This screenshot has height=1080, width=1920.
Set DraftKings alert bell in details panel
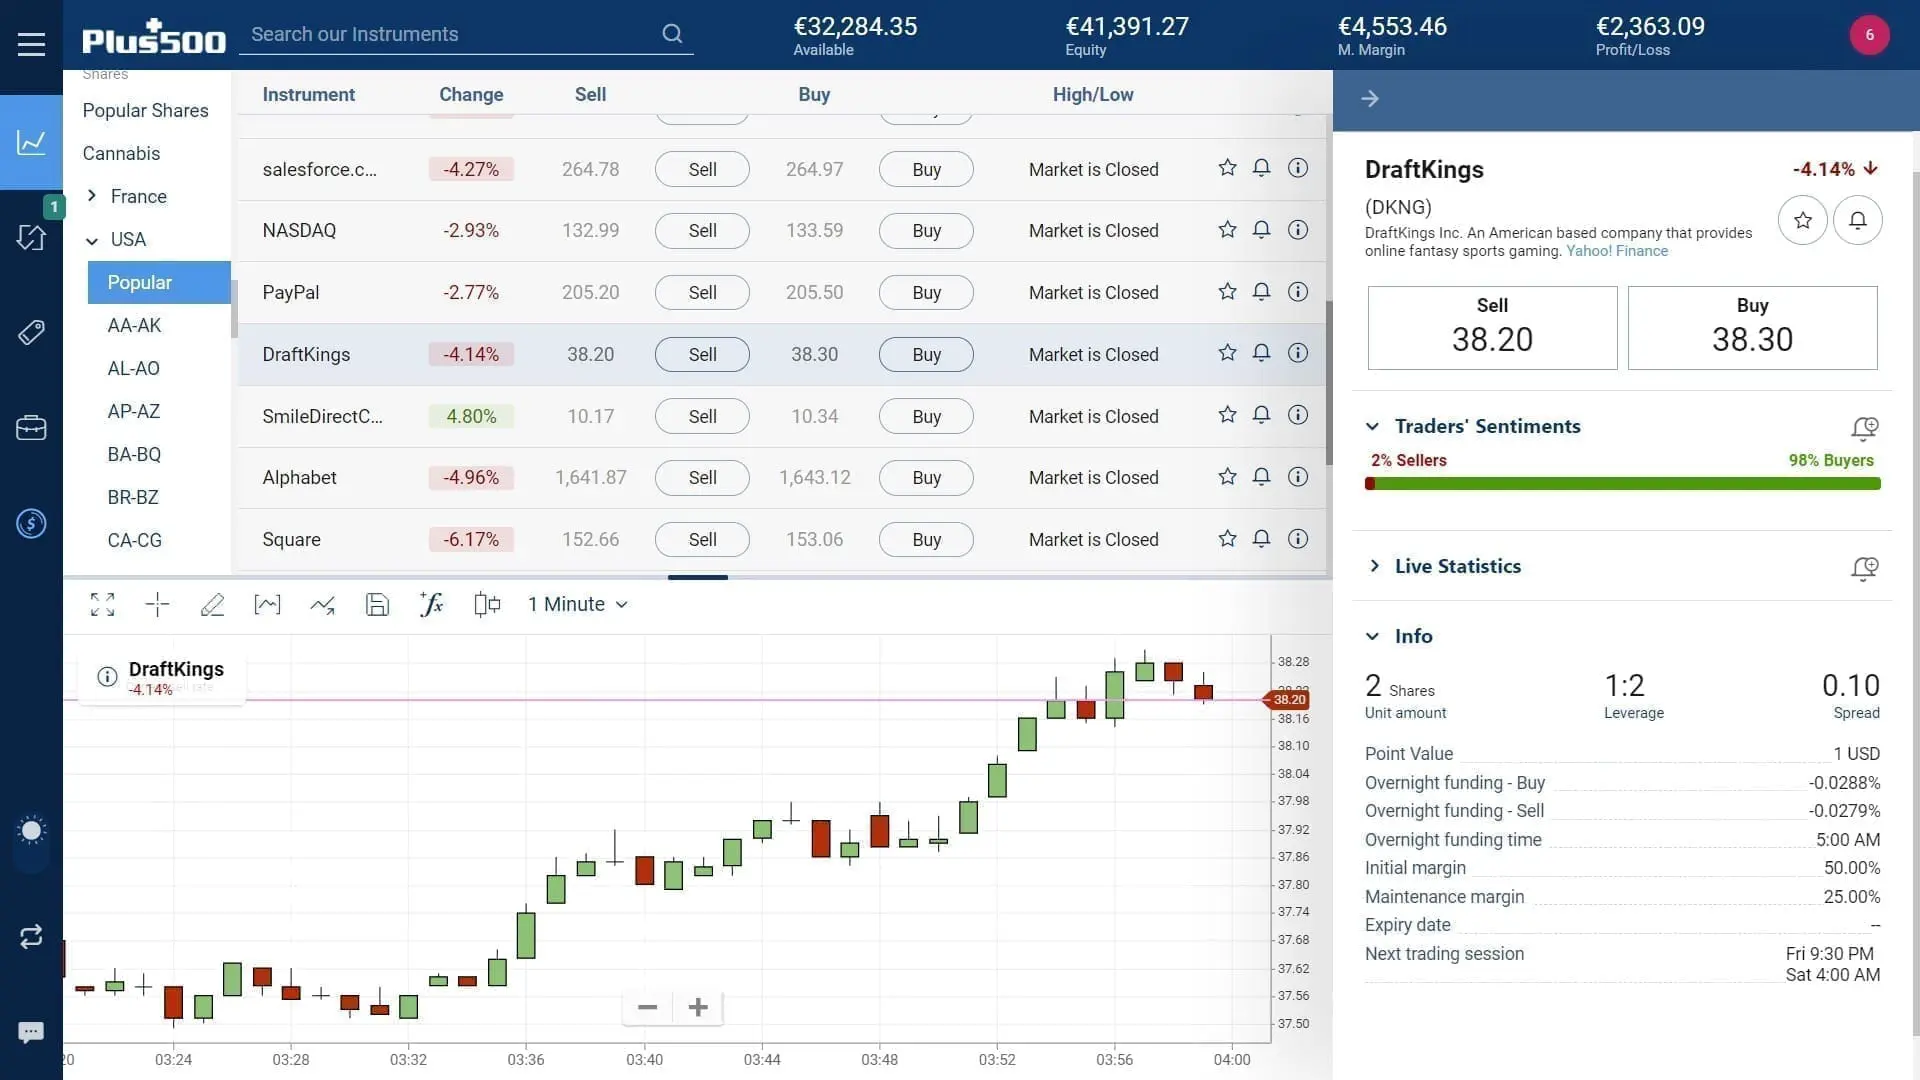(x=1857, y=220)
